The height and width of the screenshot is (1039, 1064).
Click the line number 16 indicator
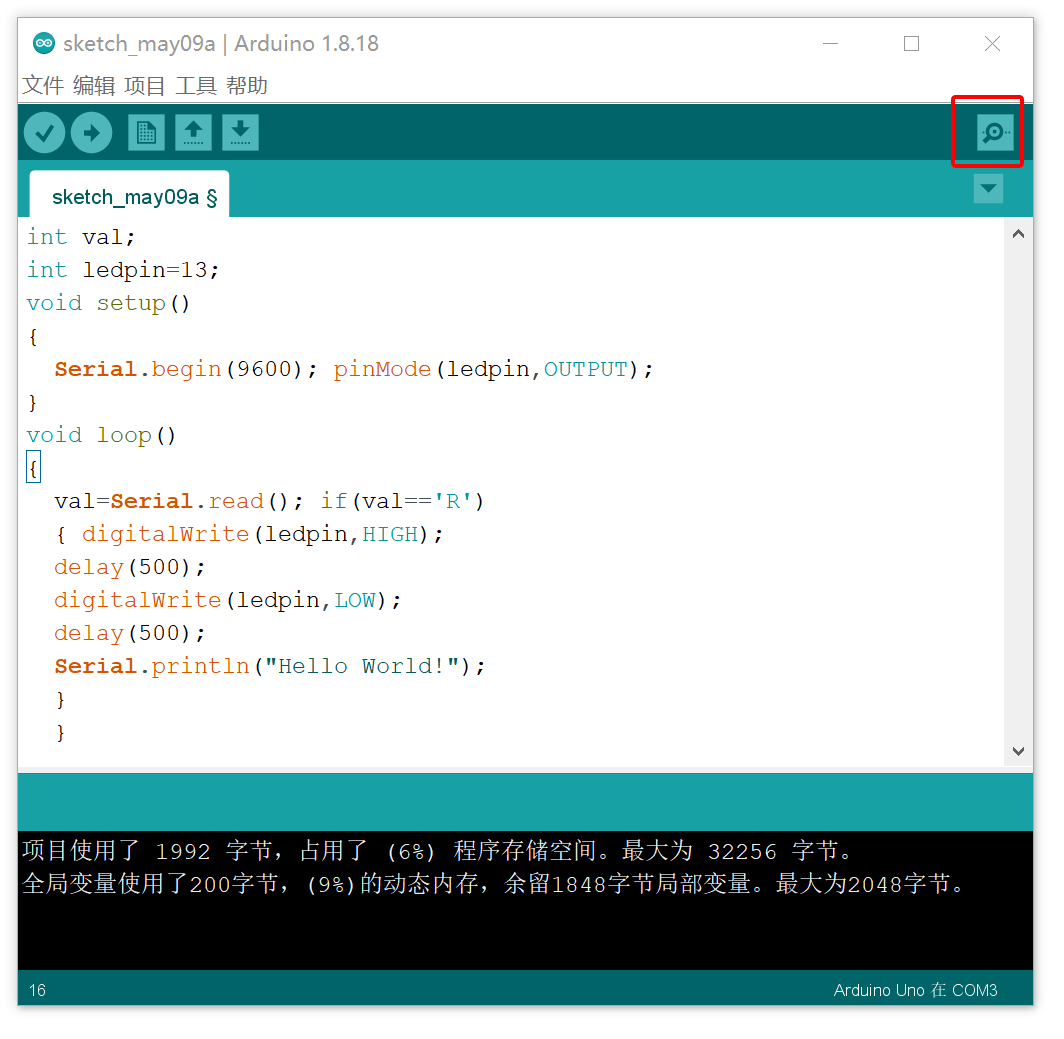coord(36,990)
